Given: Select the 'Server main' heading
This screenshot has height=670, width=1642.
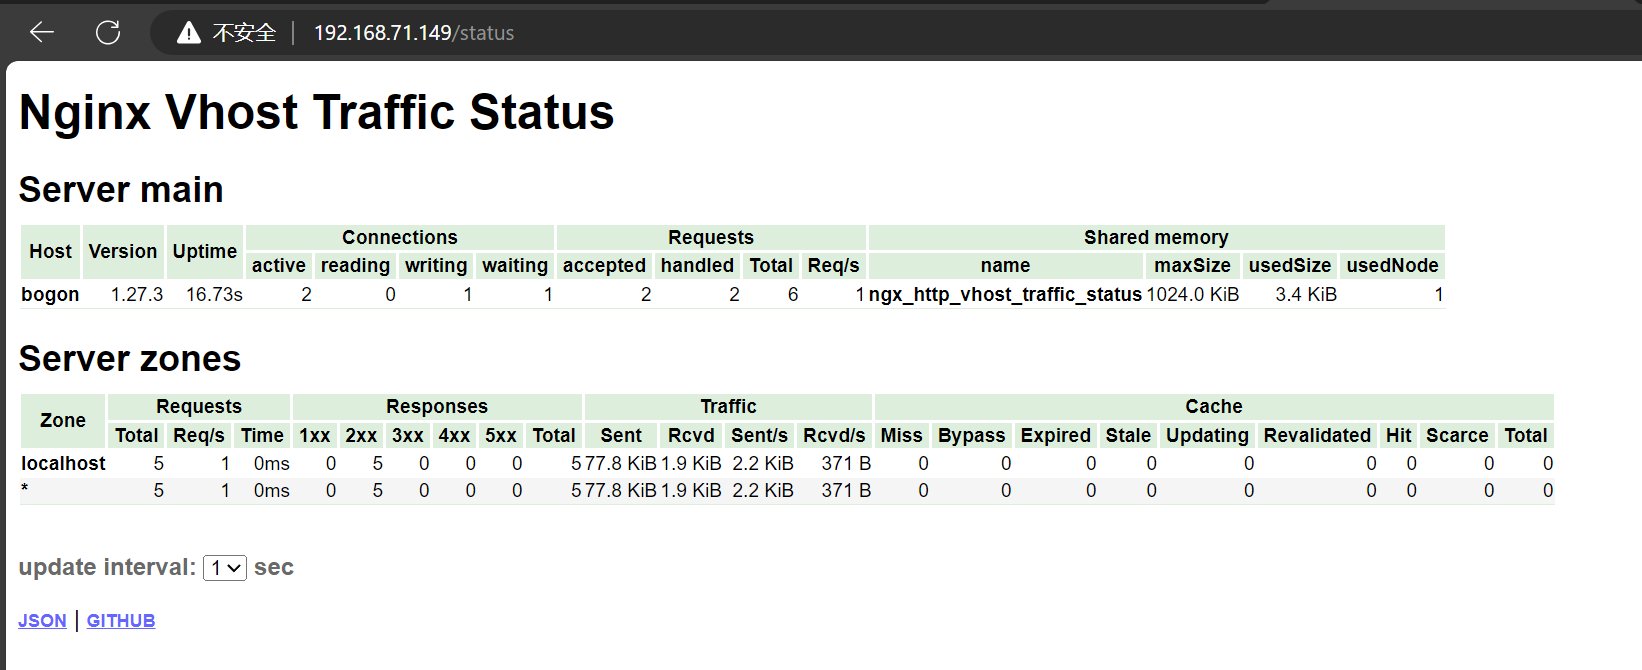Looking at the screenshot, I should [121, 189].
